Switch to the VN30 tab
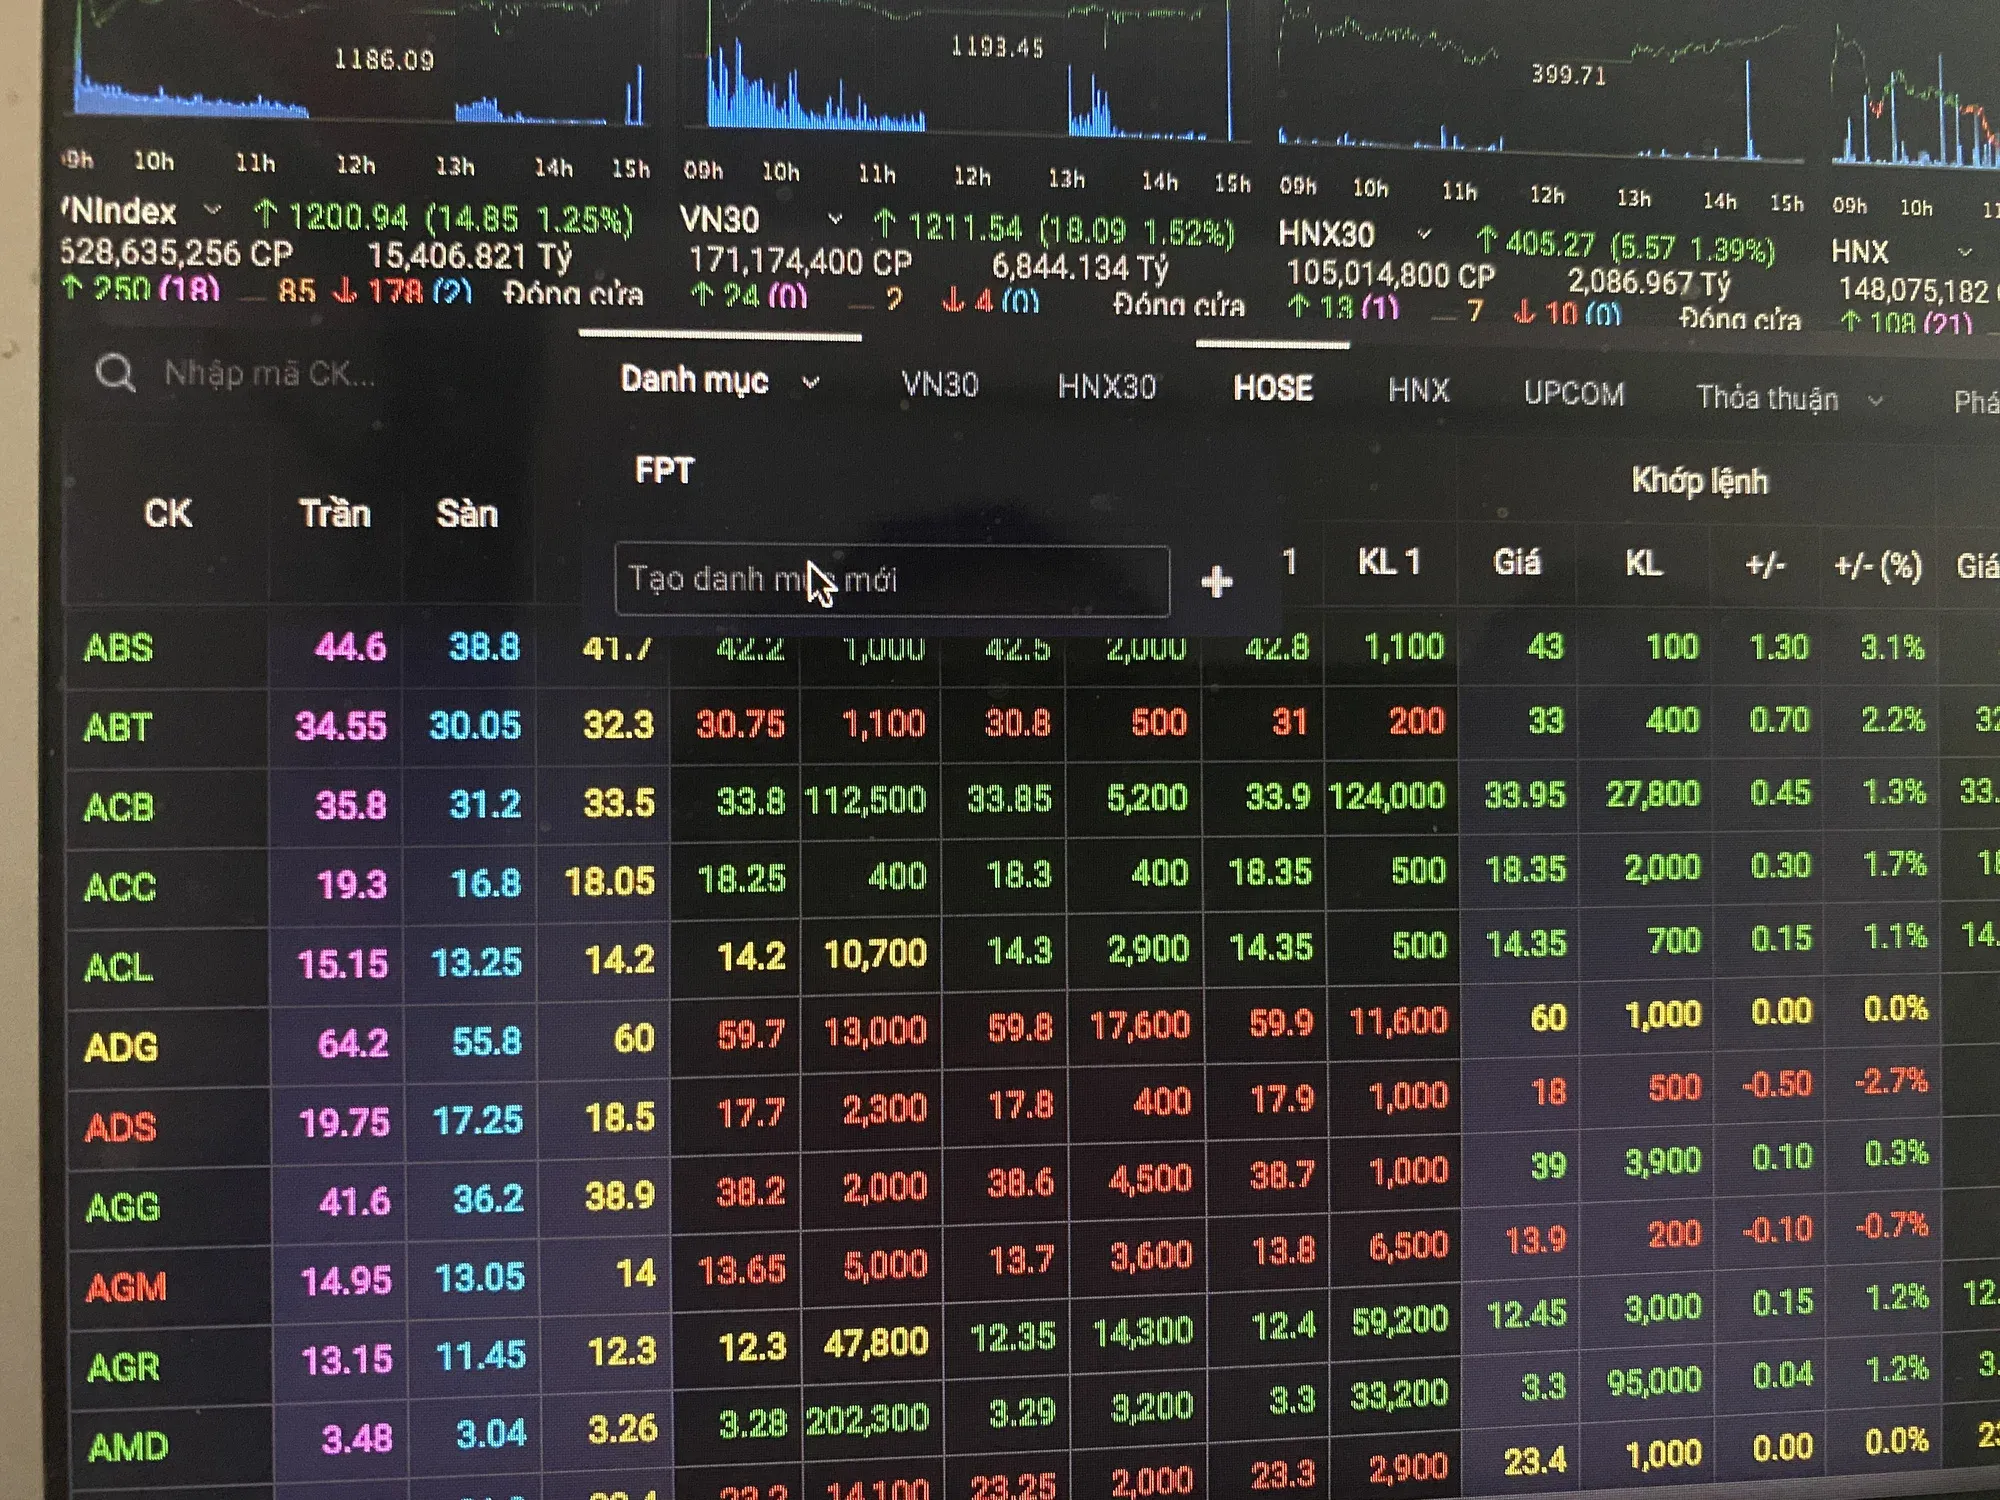The width and height of the screenshot is (2000, 1500). pos(939,385)
